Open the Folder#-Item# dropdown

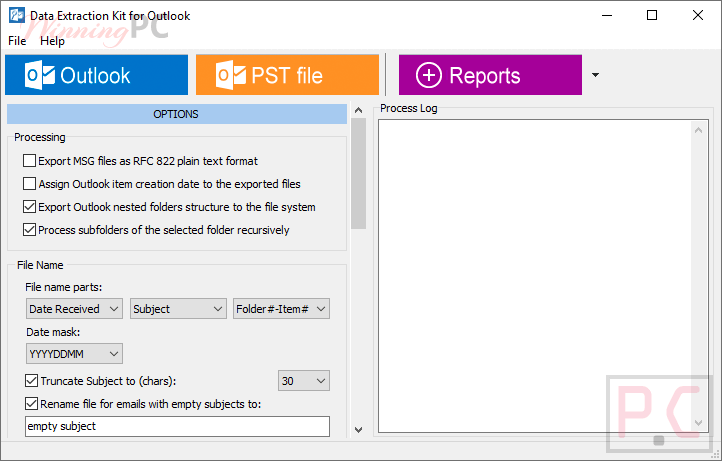tap(281, 309)
